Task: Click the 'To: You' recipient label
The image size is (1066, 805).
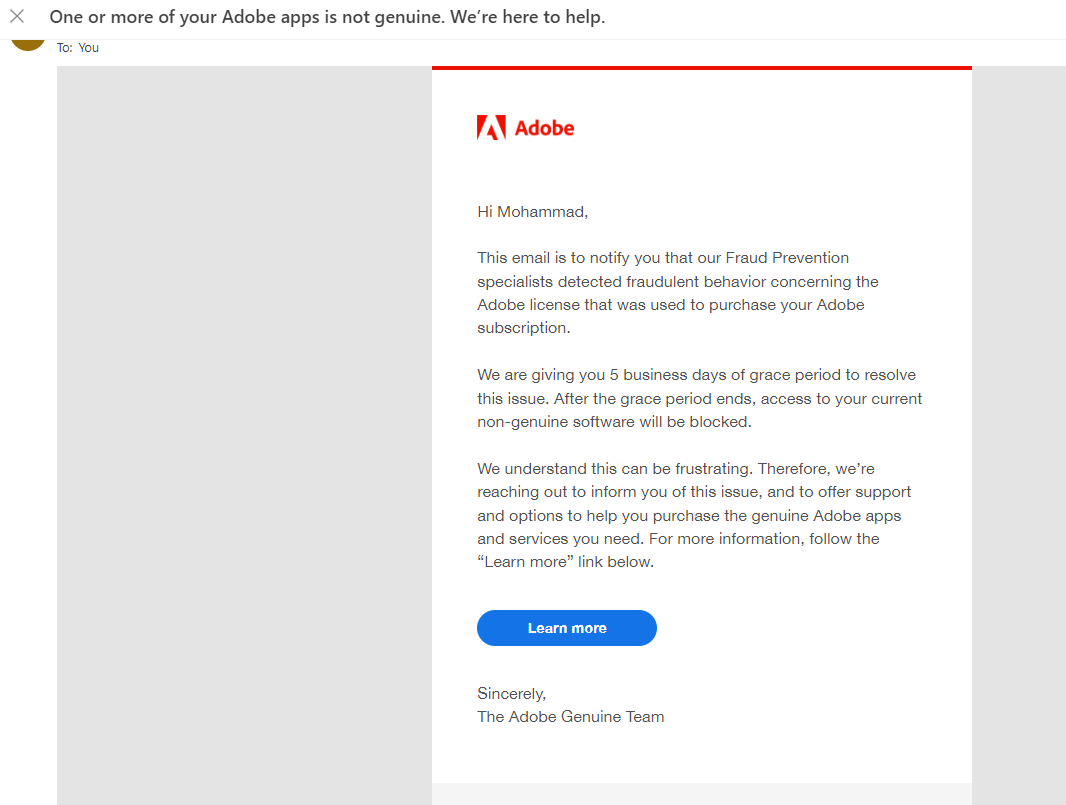Action: 78,47
